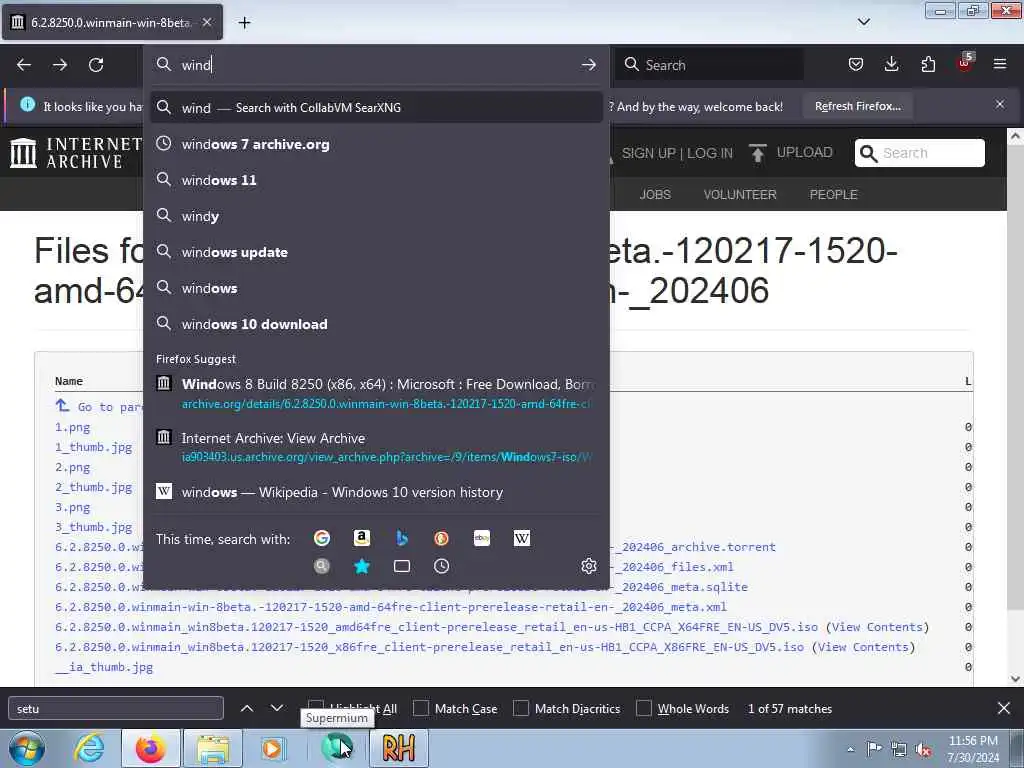Search this time with DuckDuckGo icon
This screenshot has width=1024, height=768.
pos(441,538)
